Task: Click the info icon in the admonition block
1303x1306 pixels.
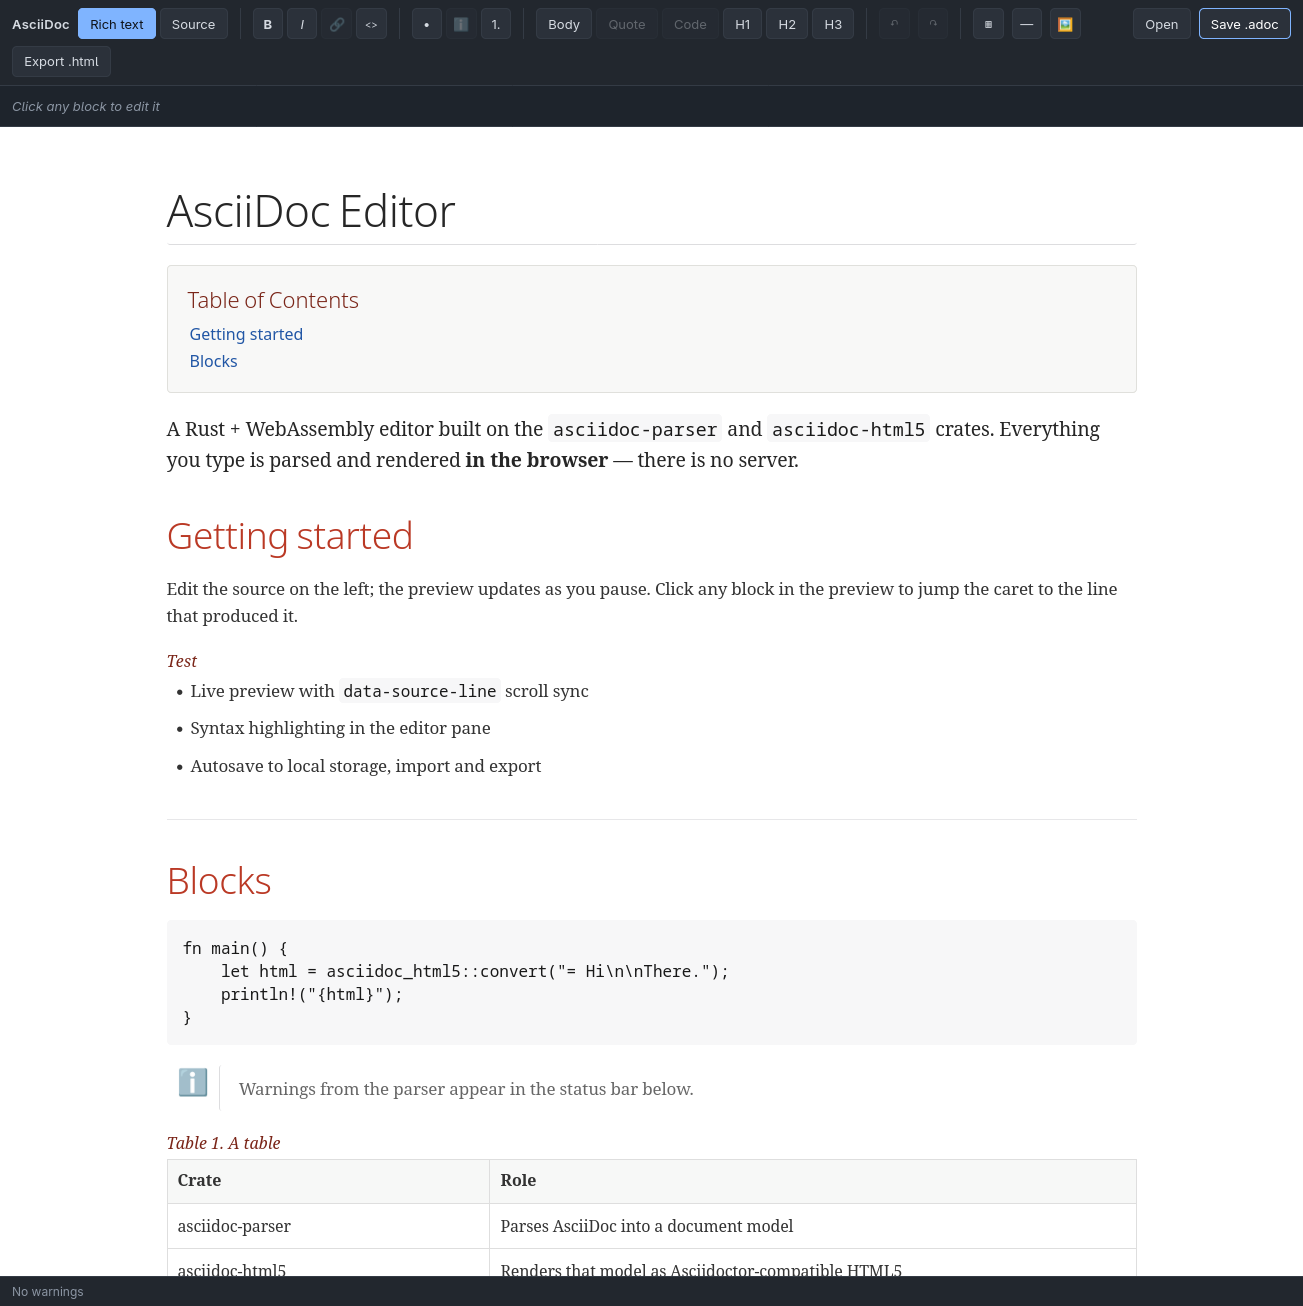Action: coord(193,1082)
